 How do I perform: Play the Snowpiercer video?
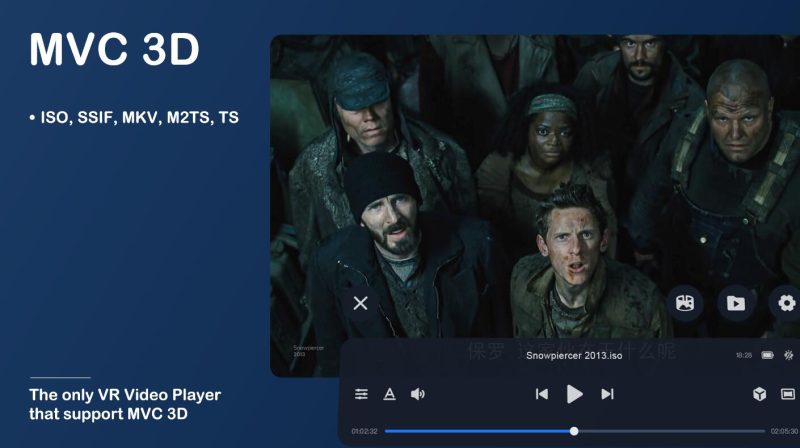[574, 394]
